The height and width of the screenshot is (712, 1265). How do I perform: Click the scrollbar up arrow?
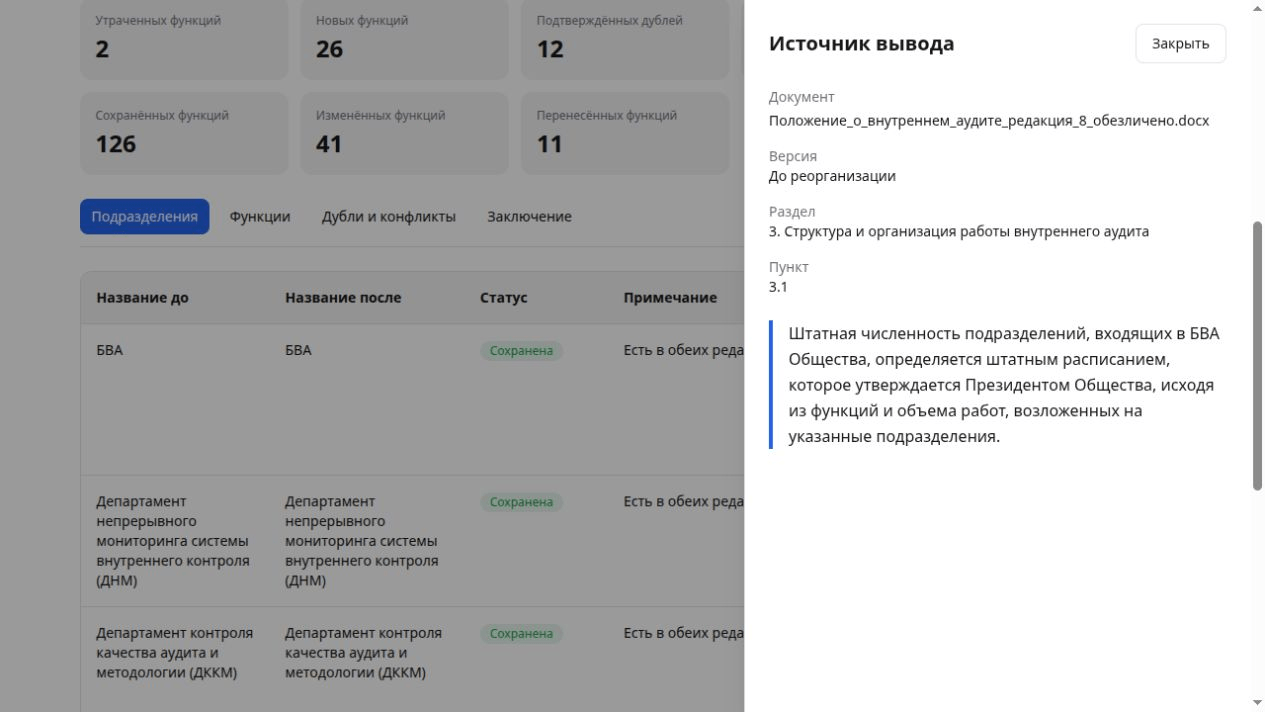(x=1257, y=8)
